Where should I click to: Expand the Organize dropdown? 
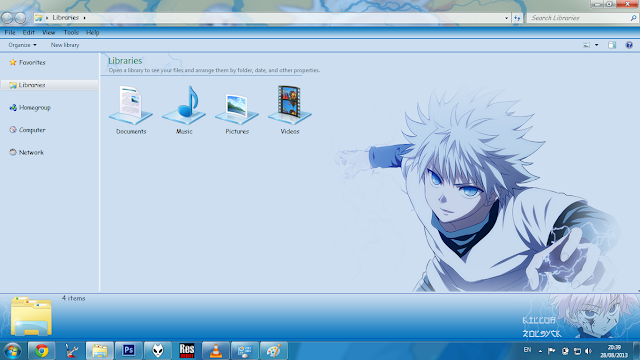[22, 45]
